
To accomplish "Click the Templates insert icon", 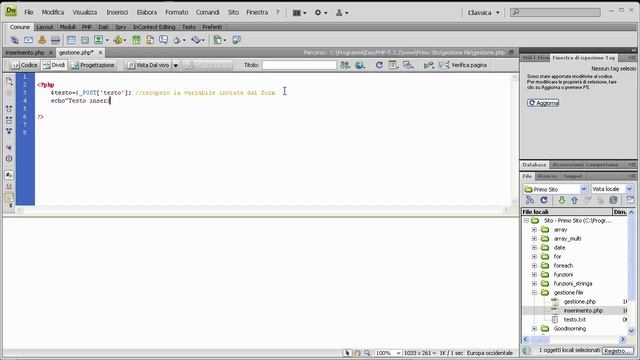I will point(219,40).
